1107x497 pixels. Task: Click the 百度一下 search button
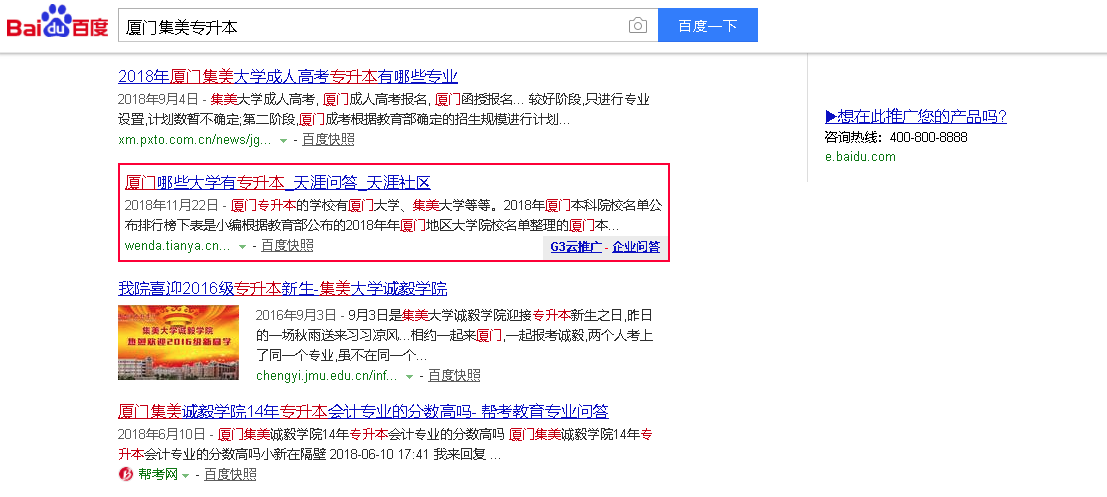[707, 26]
